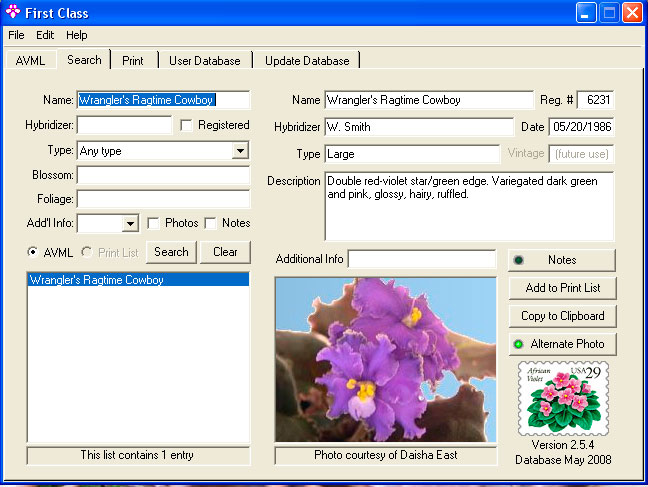
Task: Click the African Violet stamp icon
Action: [562, 397]
